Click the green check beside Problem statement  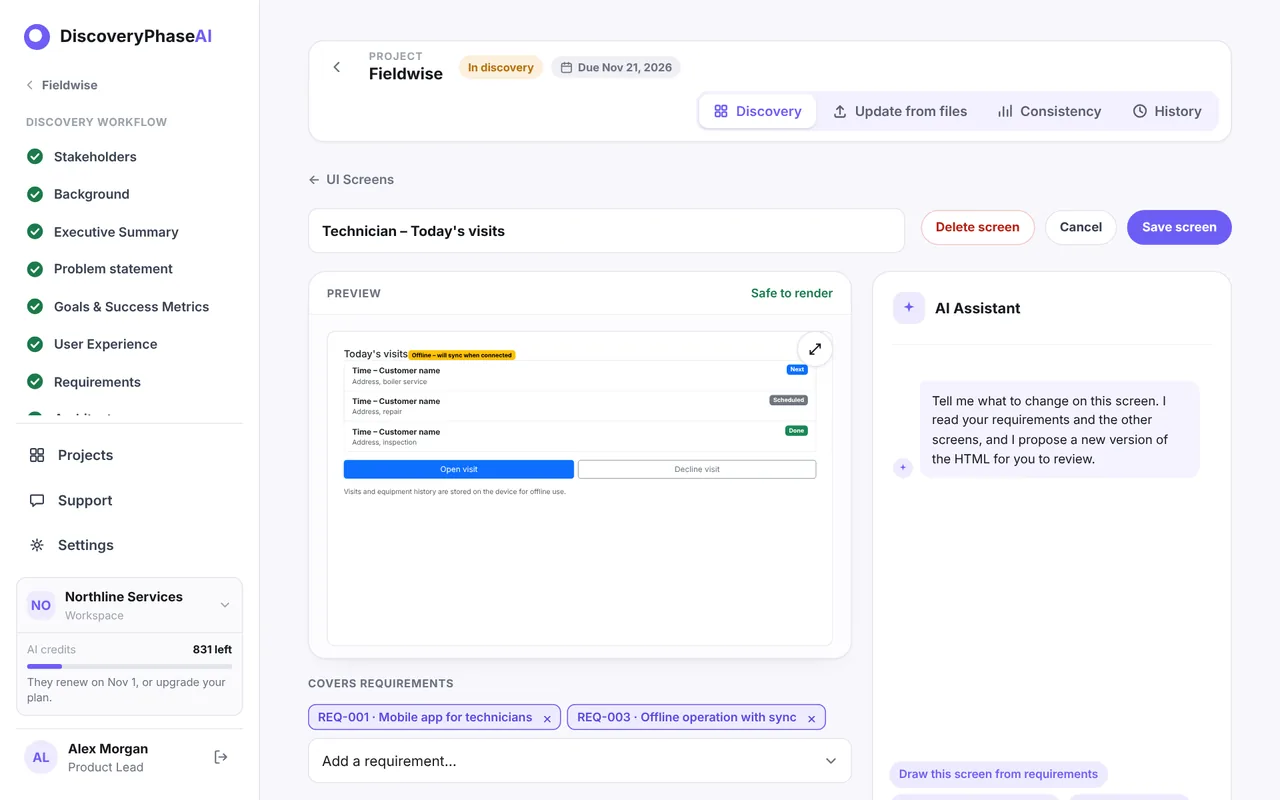pyautogui.click(x=35, y=269)
